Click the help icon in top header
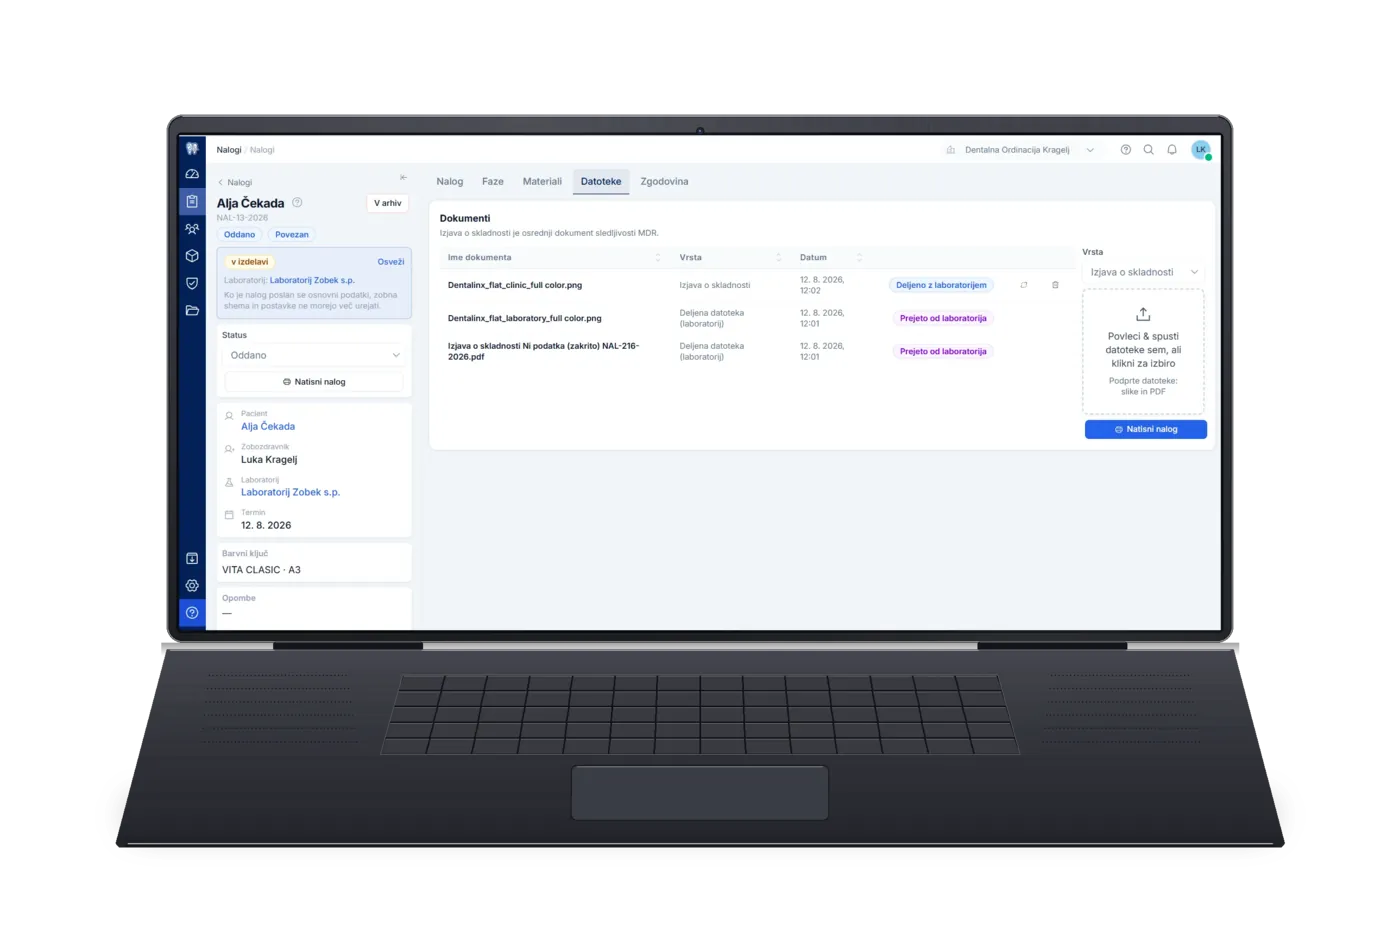The width and height of the screenshot is (1400, 948). click(x=1125, y=150)
